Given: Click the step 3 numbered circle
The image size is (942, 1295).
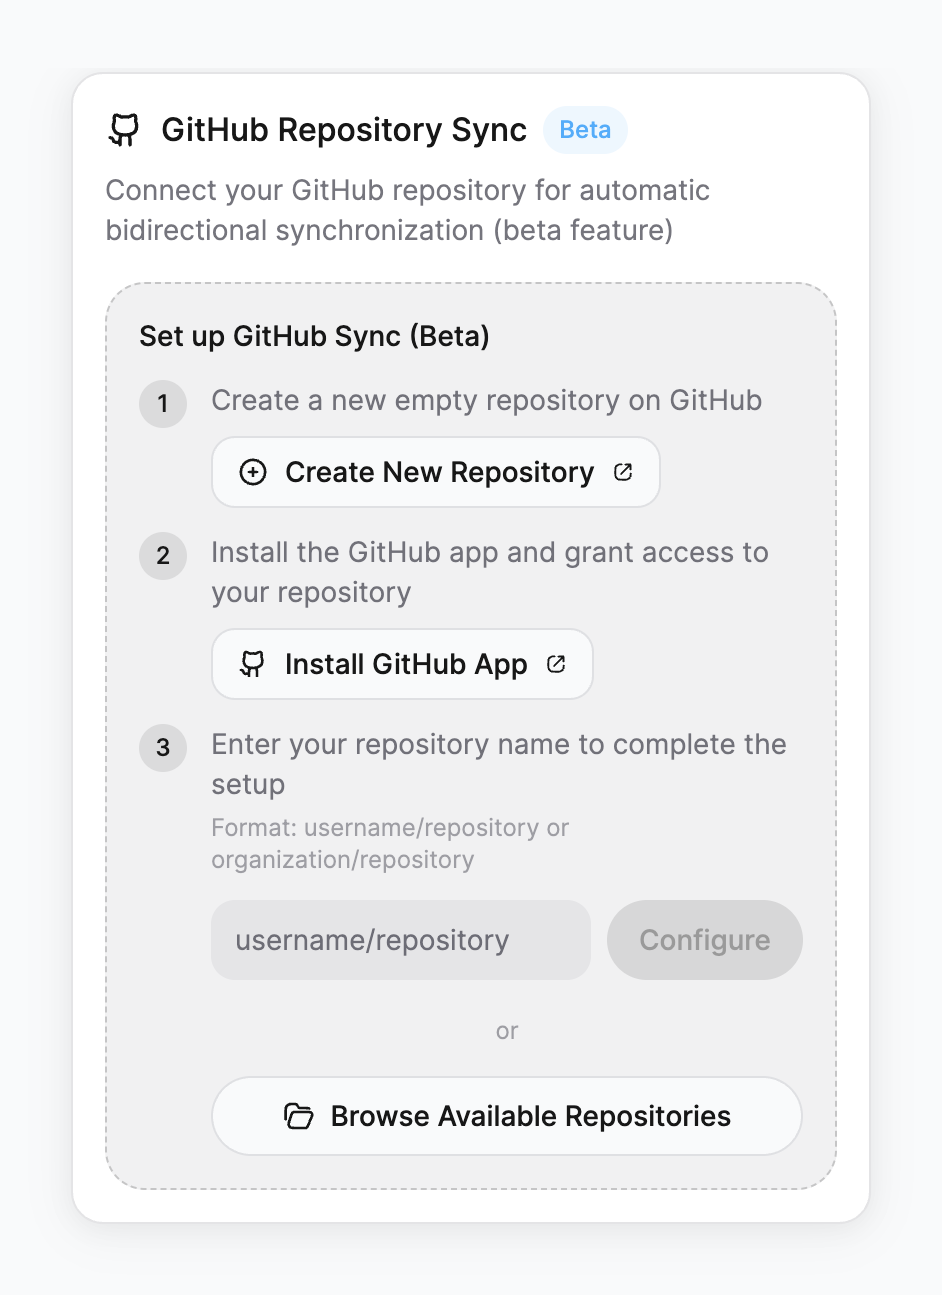Looking at the screenshot, I should (x=163, y=748).
